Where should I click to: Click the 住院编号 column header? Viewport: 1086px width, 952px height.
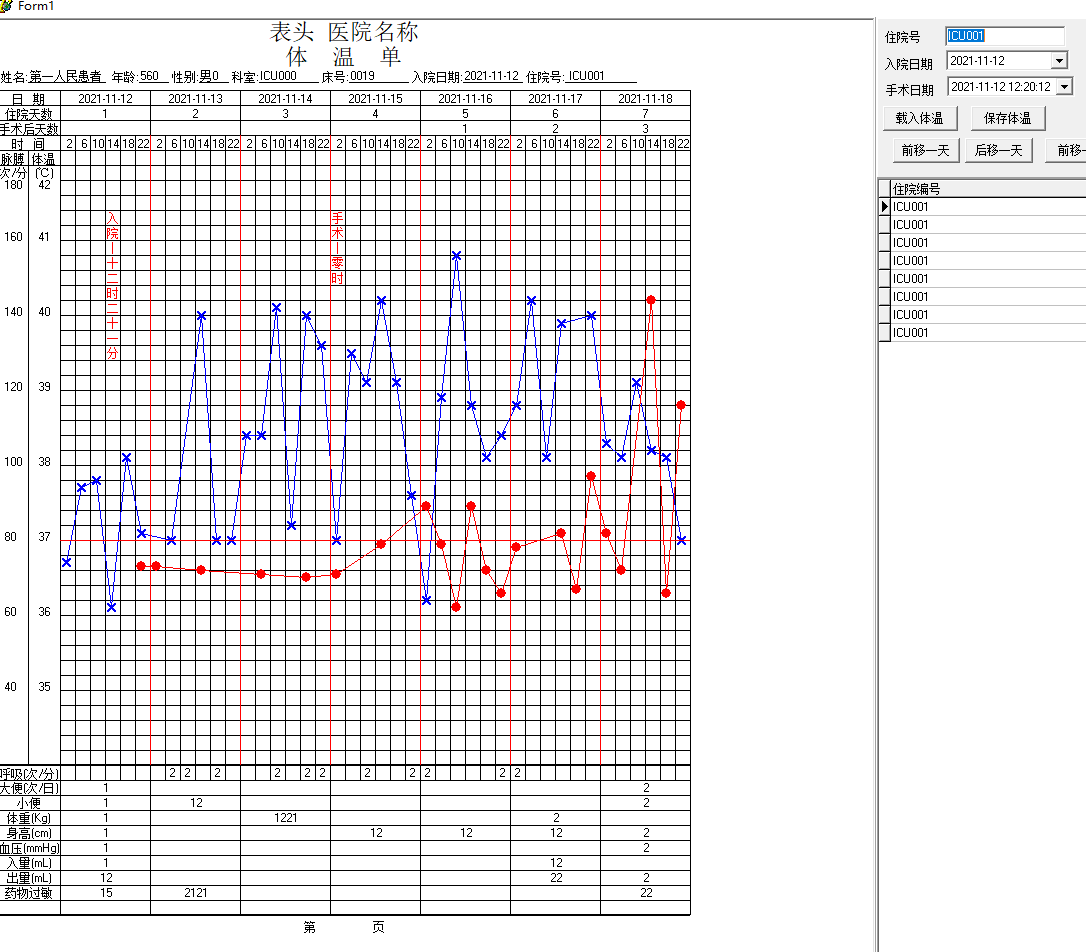coord(988,188)
